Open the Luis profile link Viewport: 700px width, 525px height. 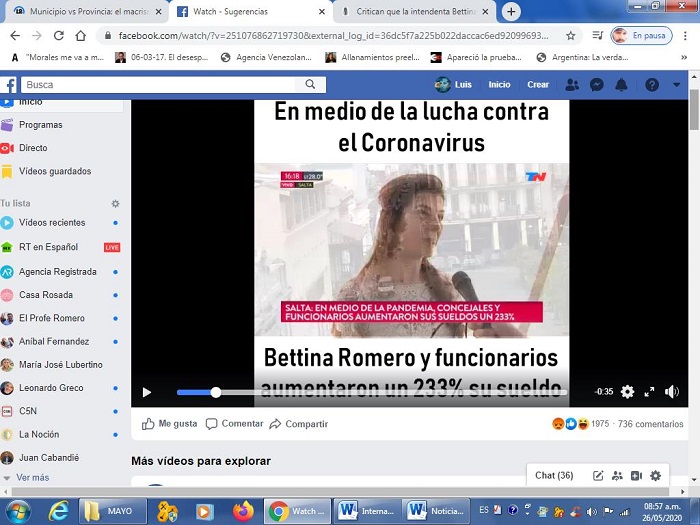[x=454, y=84]
